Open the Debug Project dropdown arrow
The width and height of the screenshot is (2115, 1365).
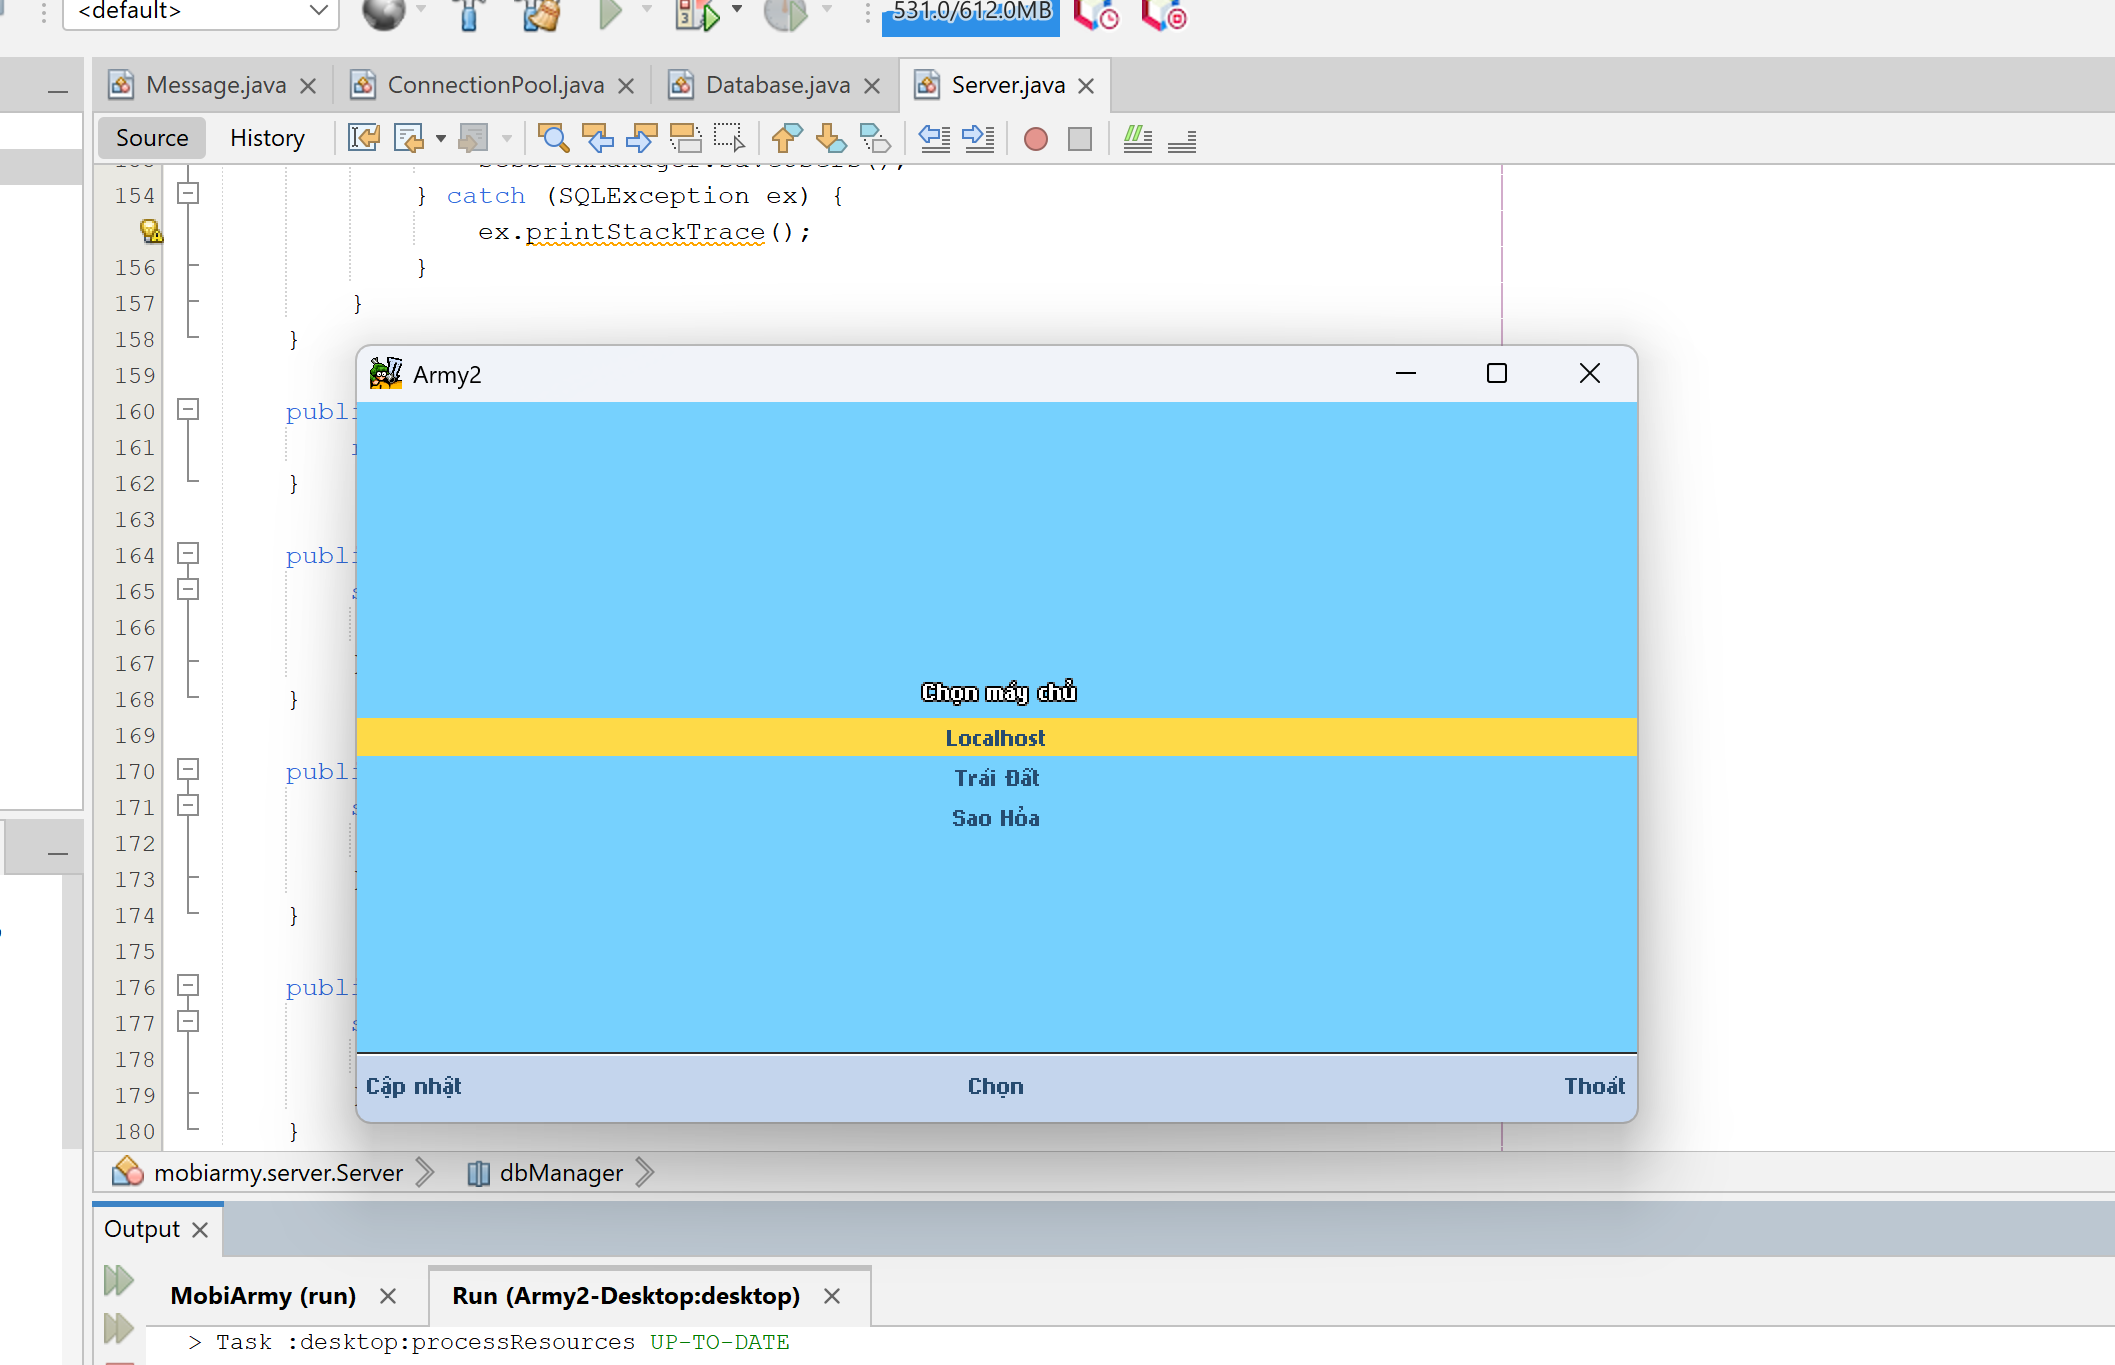[737, 10]
